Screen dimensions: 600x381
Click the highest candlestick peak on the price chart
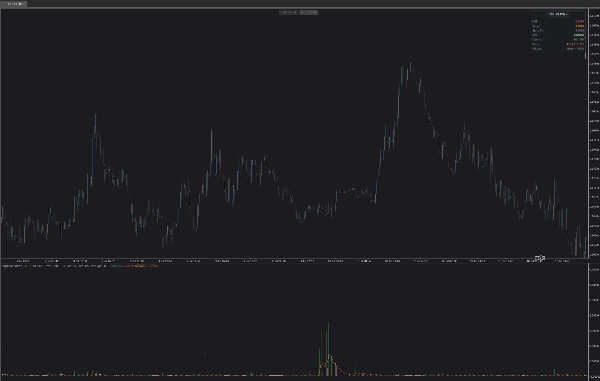pos(411,67)
